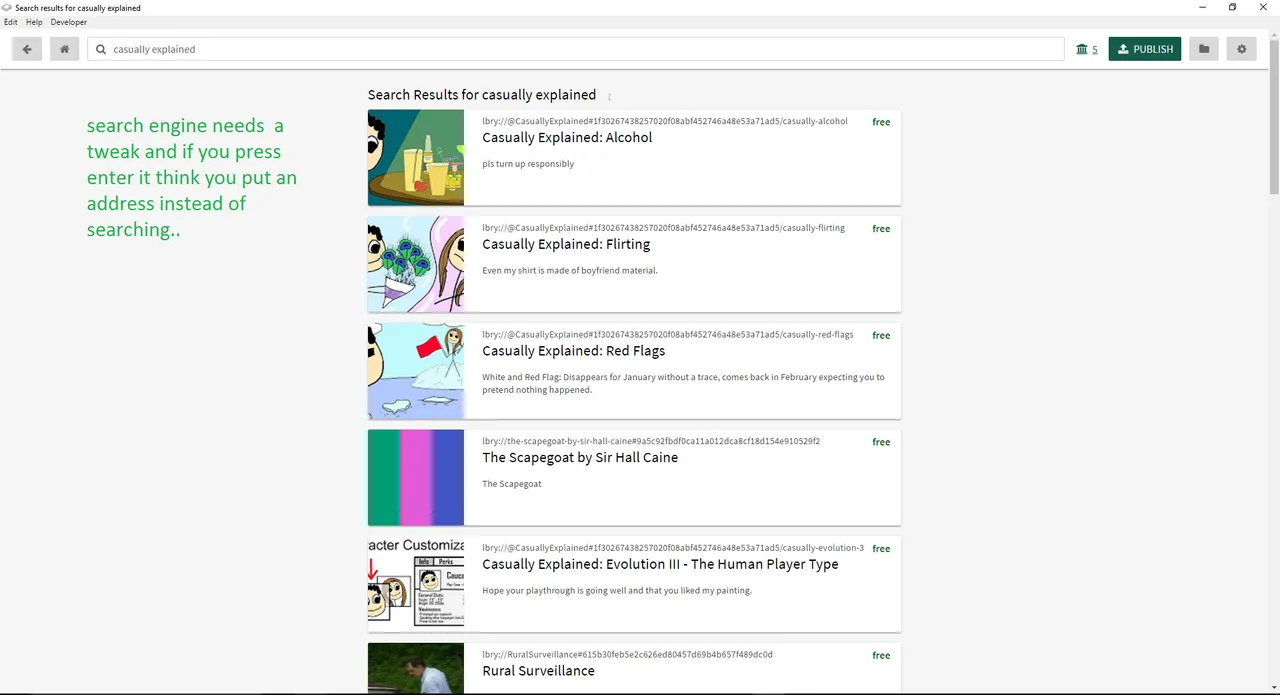Click heading Search Results for casually explained
1280x695 pixels.
point(482,95)
